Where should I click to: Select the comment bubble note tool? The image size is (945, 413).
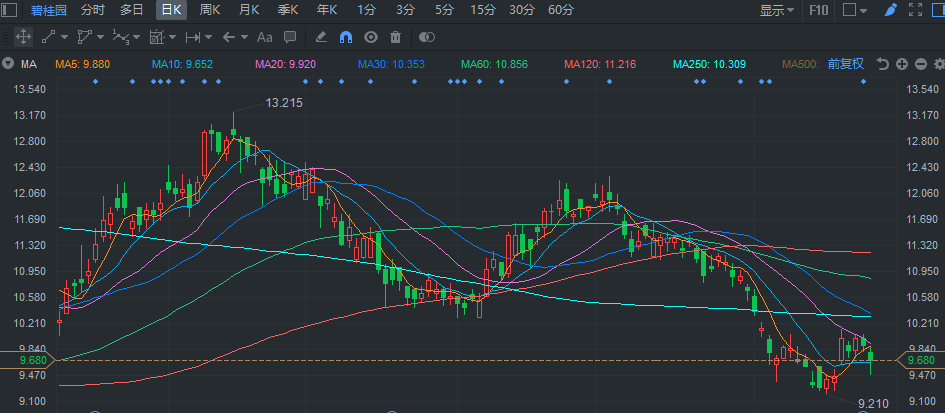point(290,37)
